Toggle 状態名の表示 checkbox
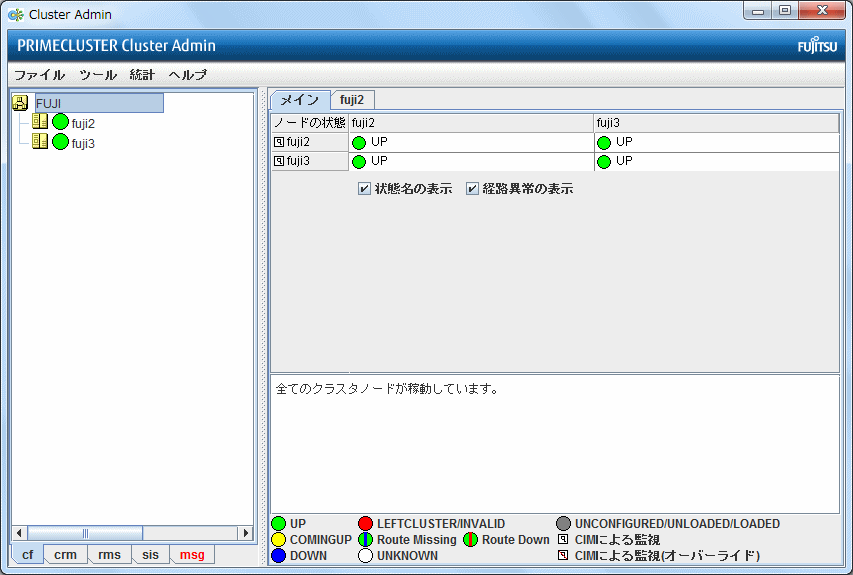The height and width of the screenshot is (575, 853). point(364,189)
